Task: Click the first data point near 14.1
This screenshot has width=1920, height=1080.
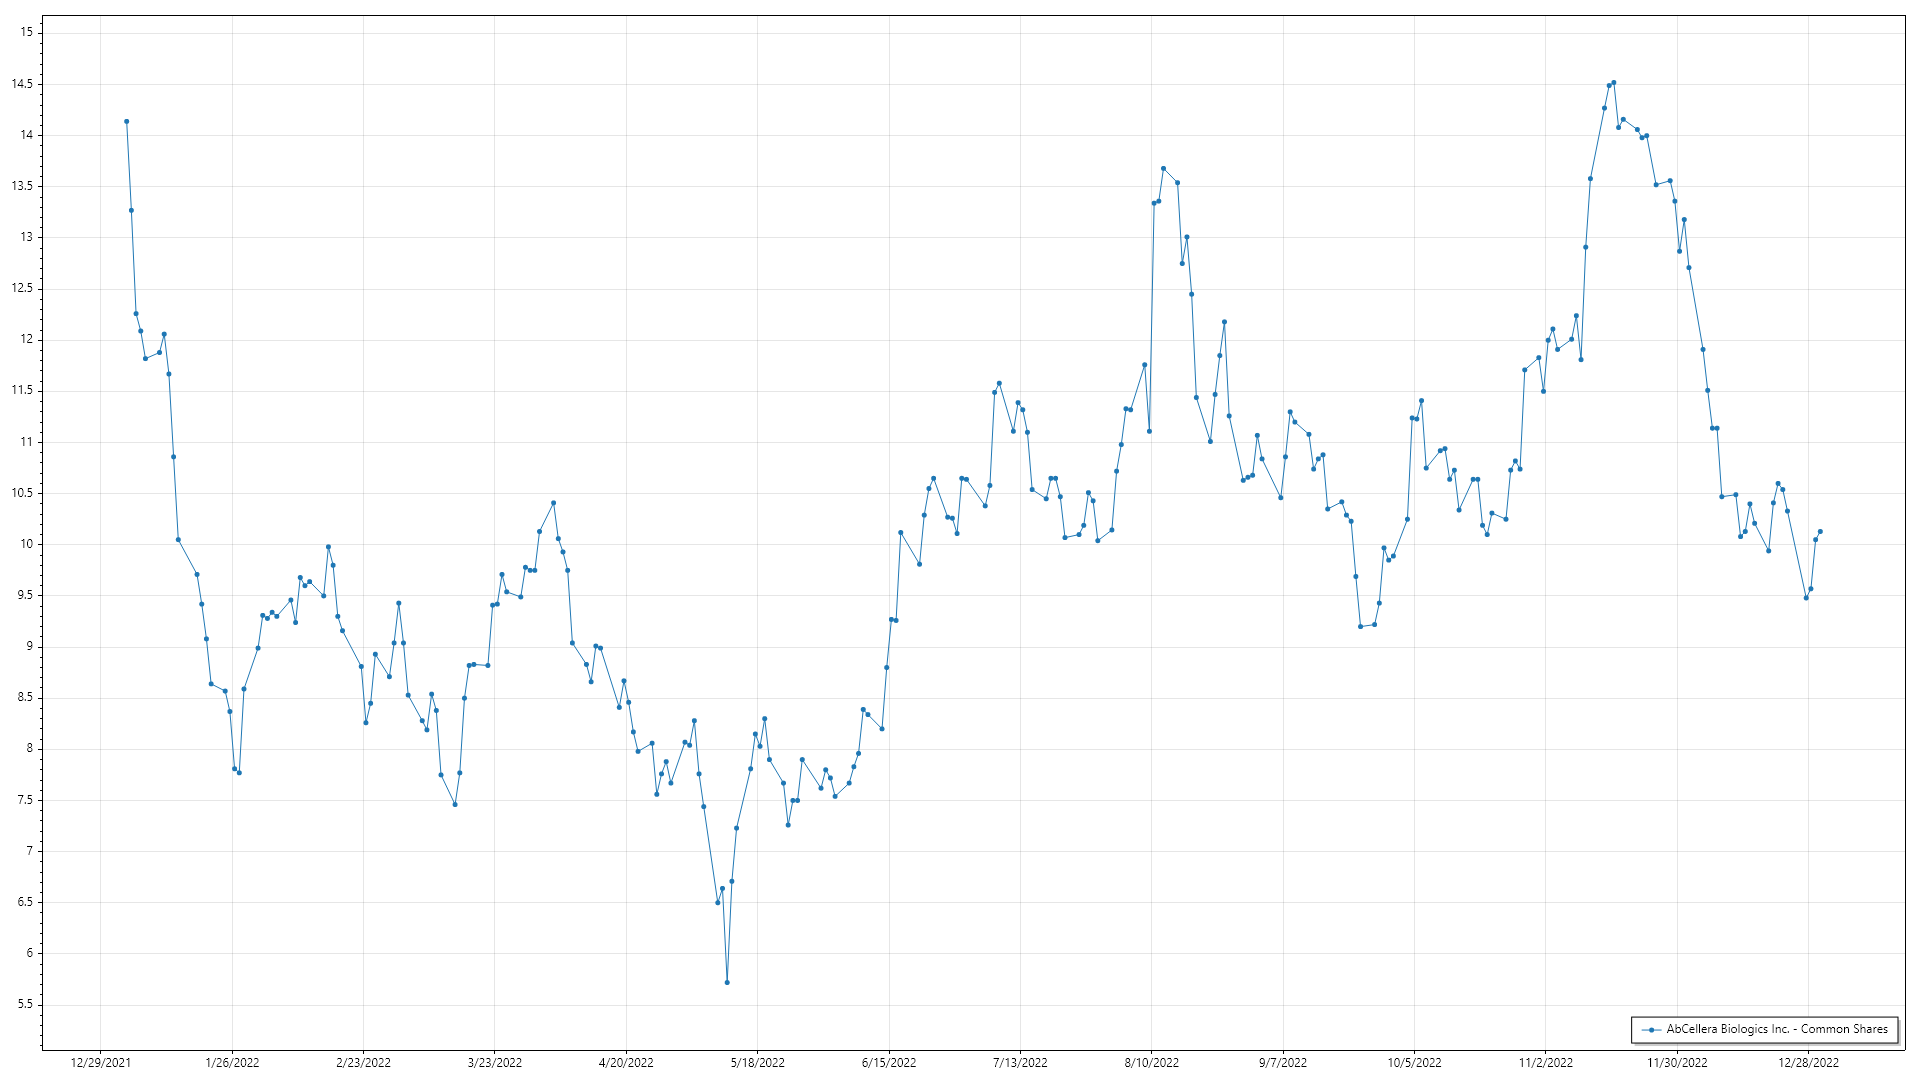Action: 126,122
